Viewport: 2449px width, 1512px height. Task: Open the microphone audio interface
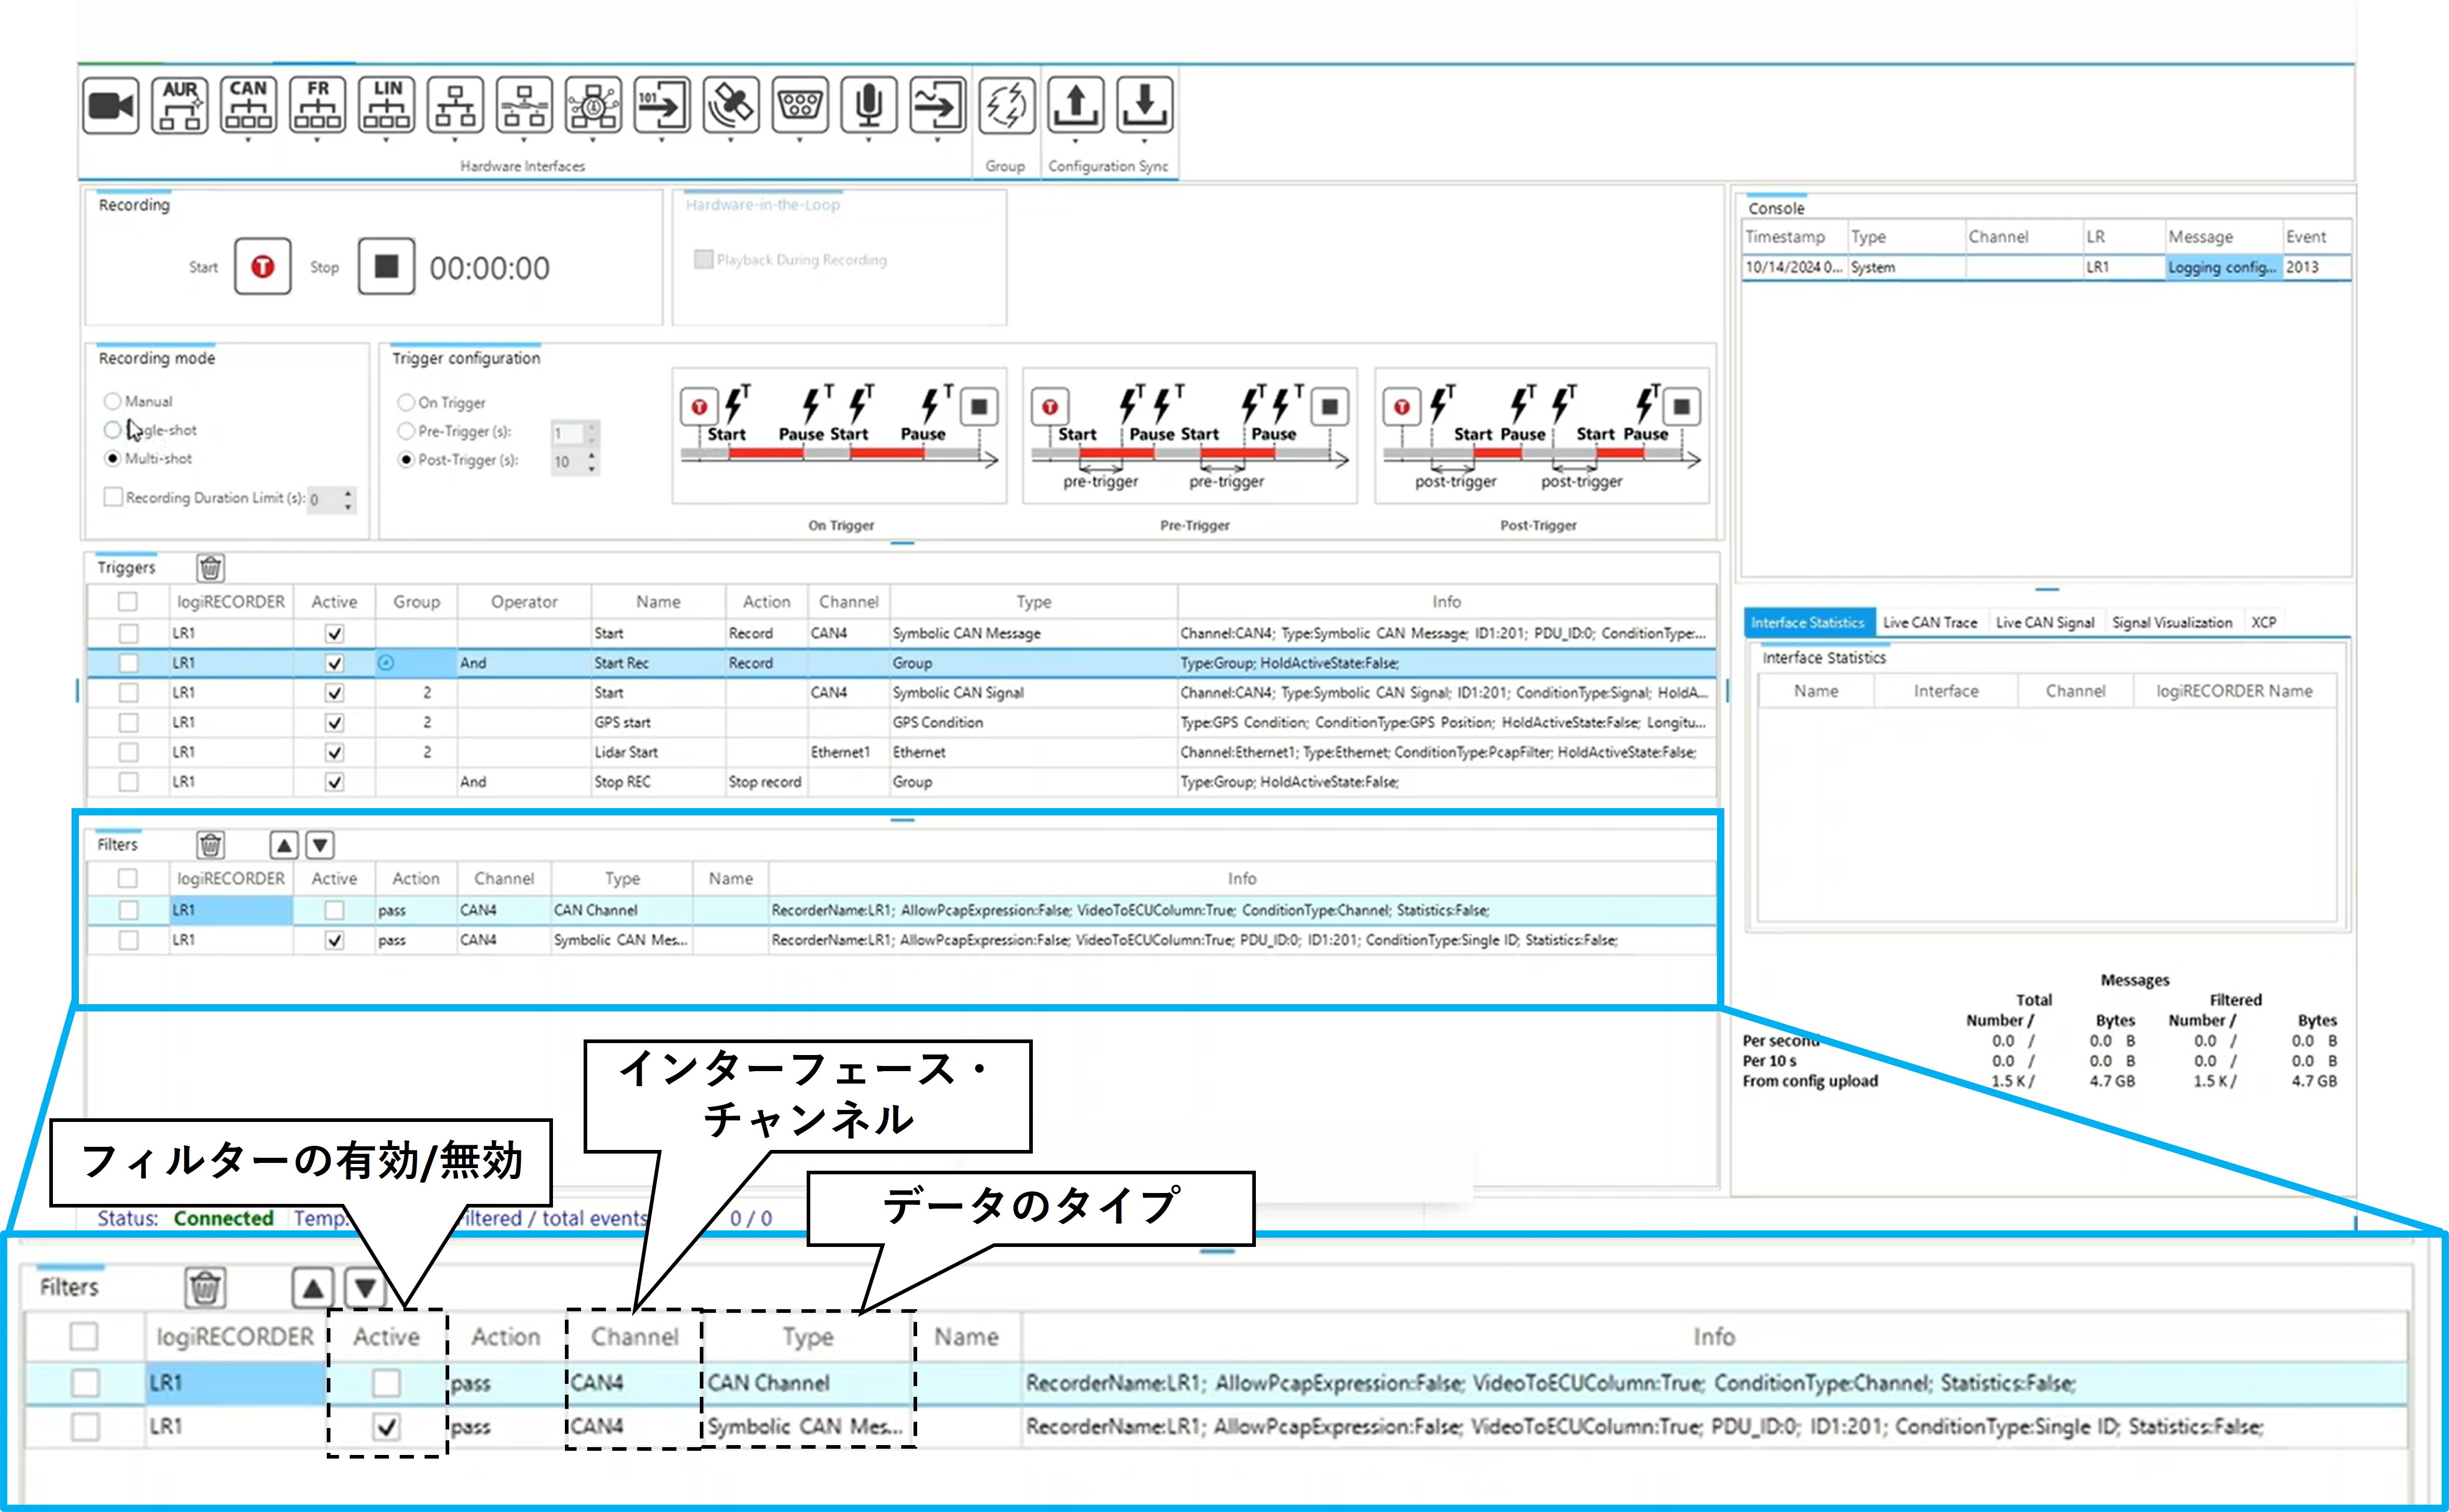click(869, 104)
